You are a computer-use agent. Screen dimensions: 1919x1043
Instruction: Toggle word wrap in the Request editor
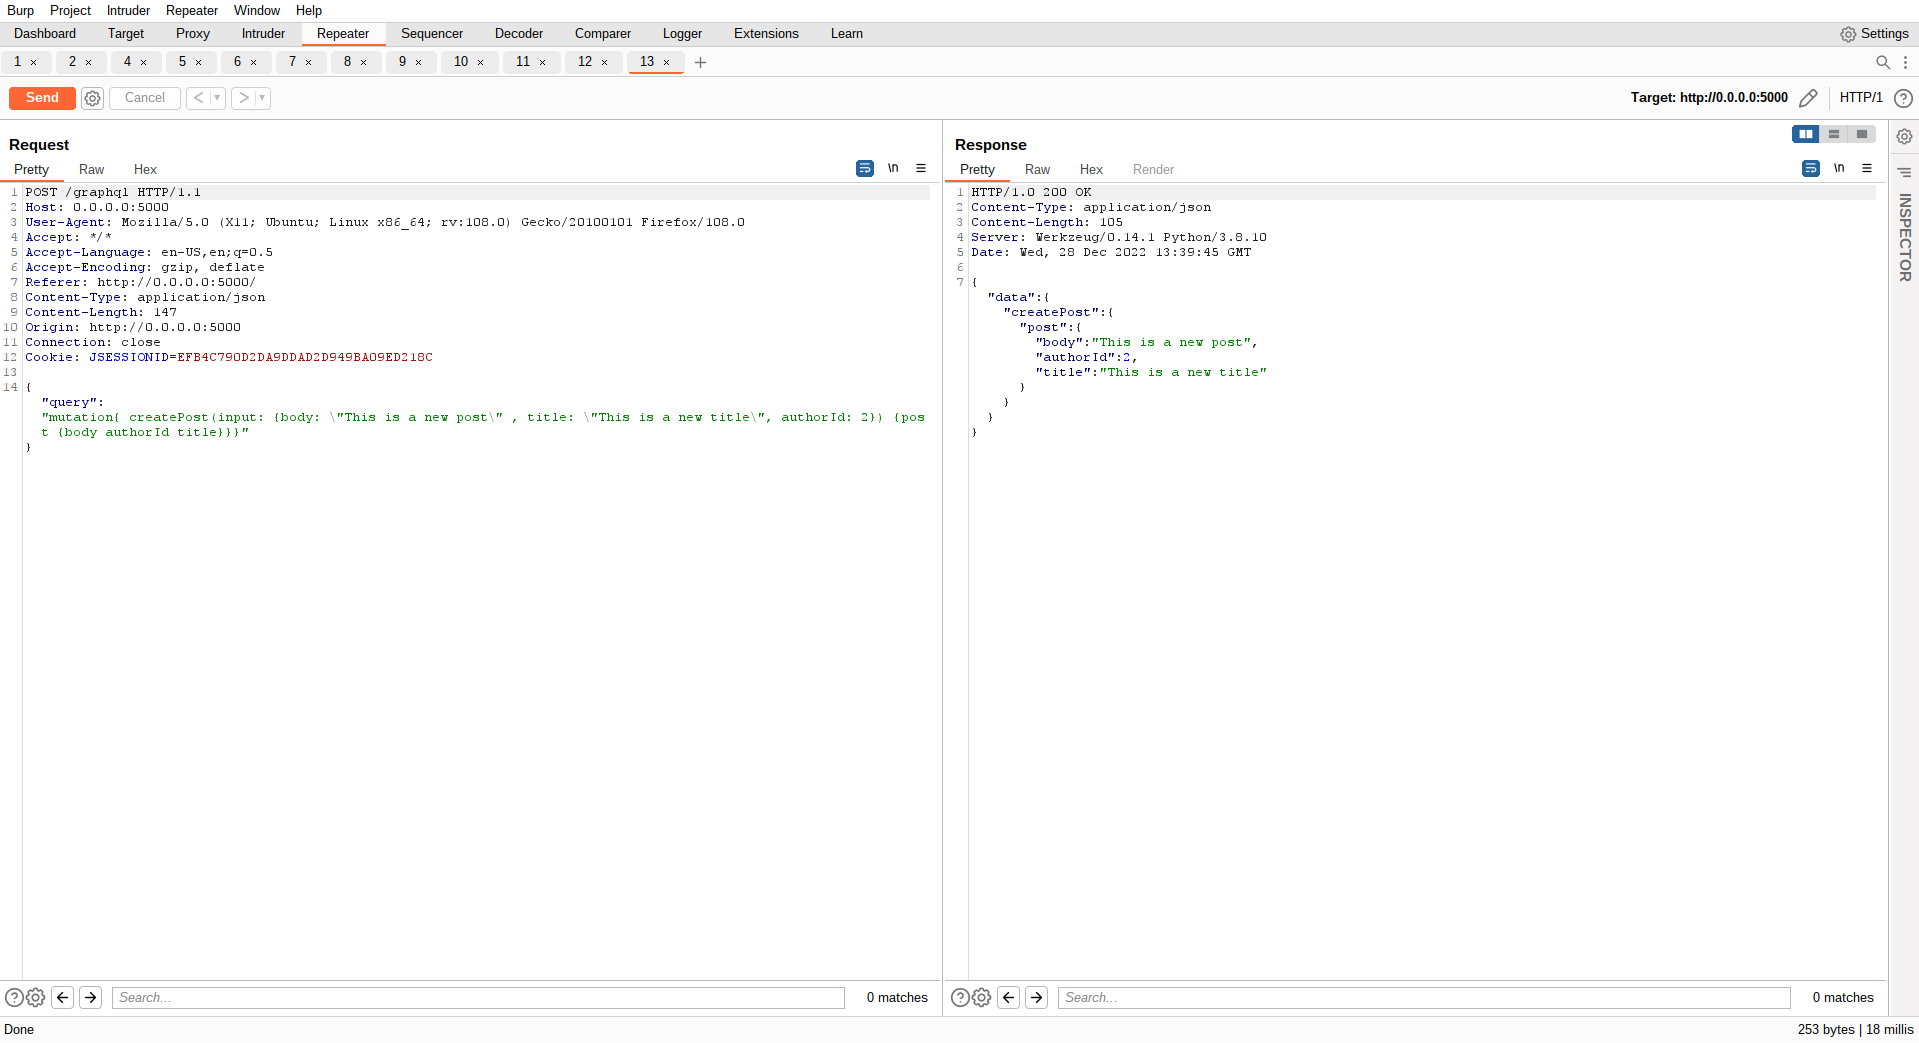click(x=865, y=168)
